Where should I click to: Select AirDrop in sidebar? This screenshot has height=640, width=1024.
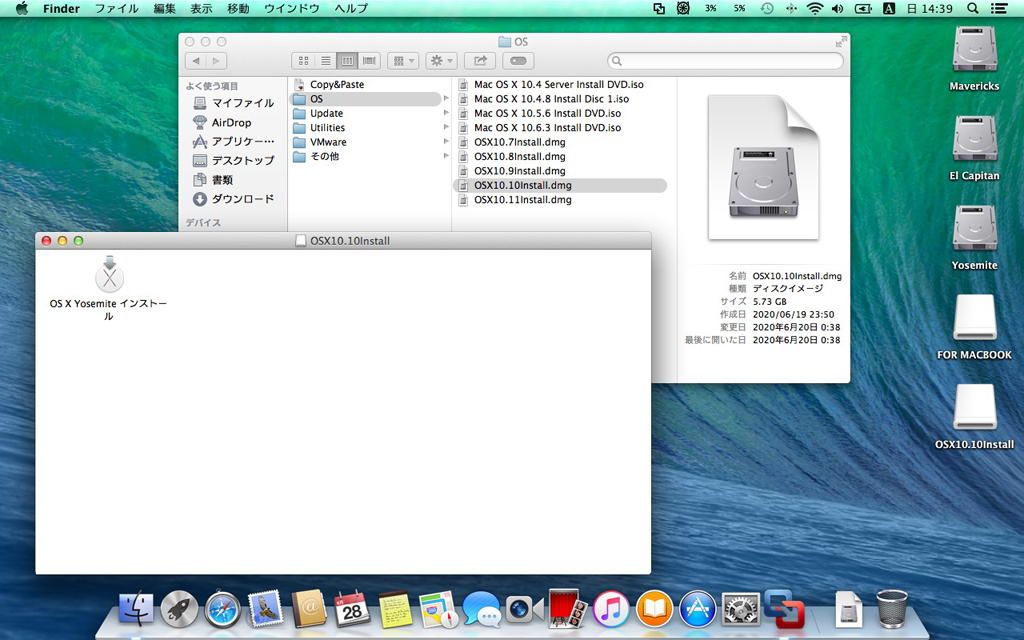(x=222, y=122)
